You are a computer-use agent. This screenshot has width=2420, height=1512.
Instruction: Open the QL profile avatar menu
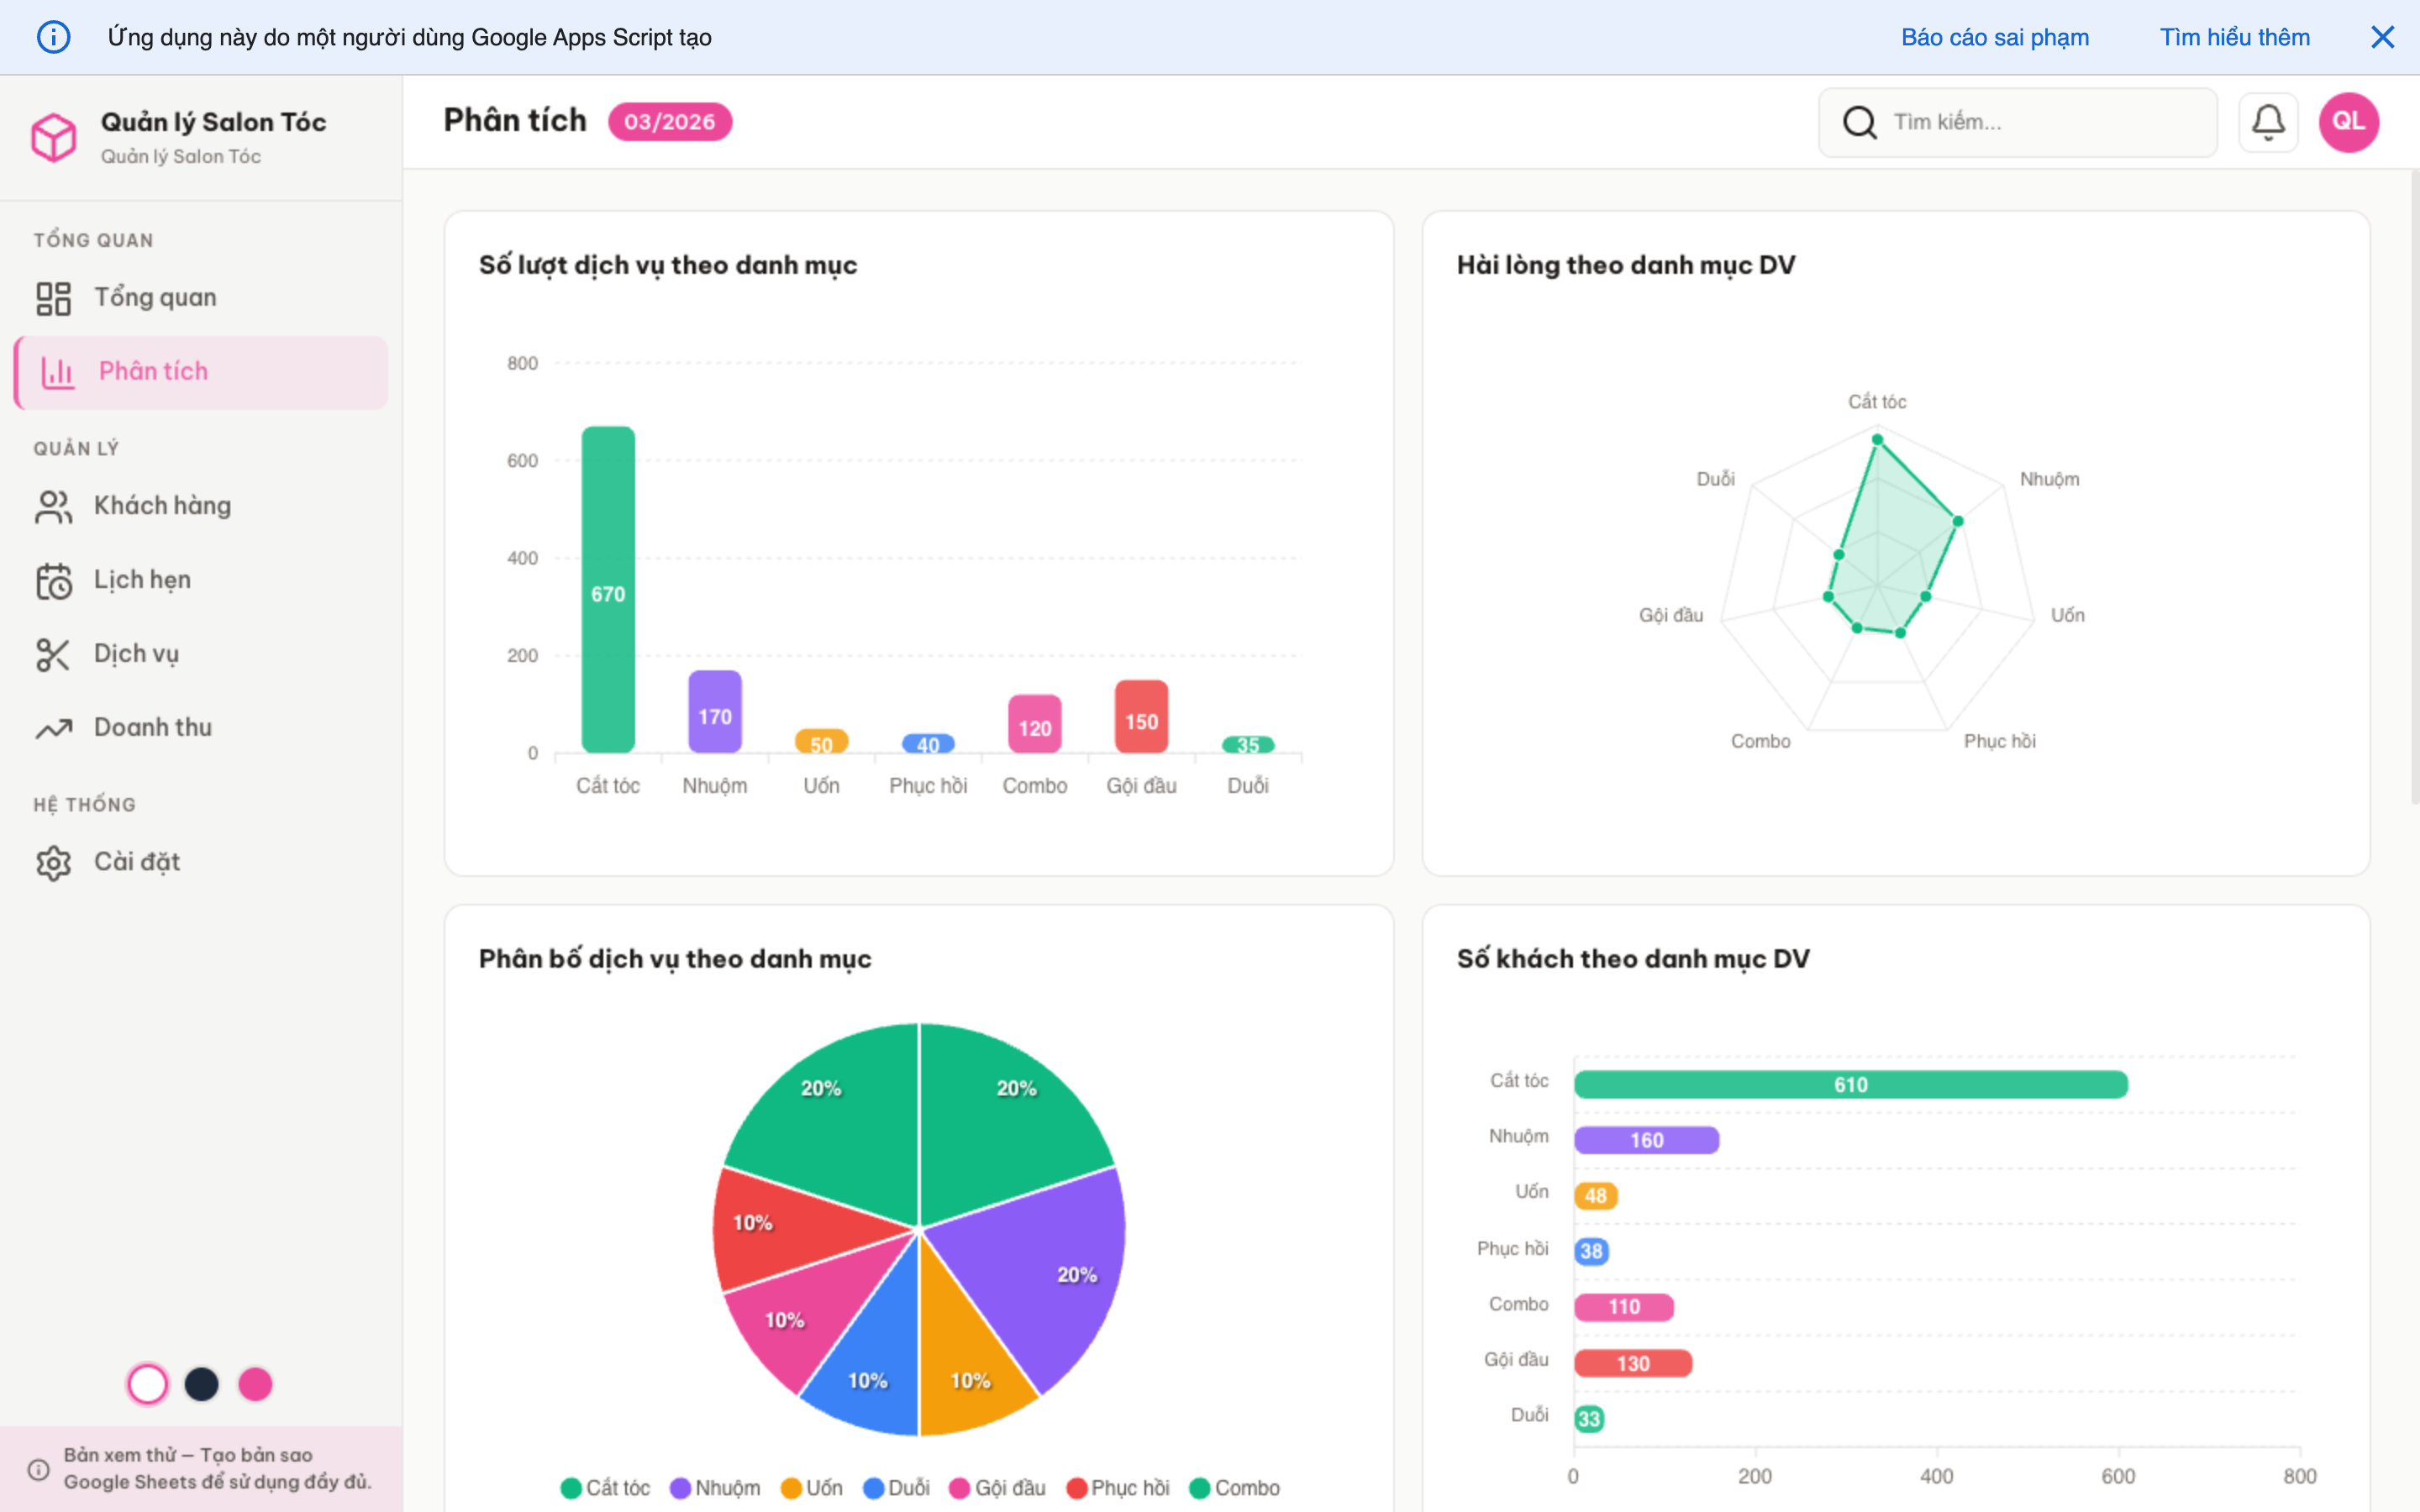coord(2349,121)
